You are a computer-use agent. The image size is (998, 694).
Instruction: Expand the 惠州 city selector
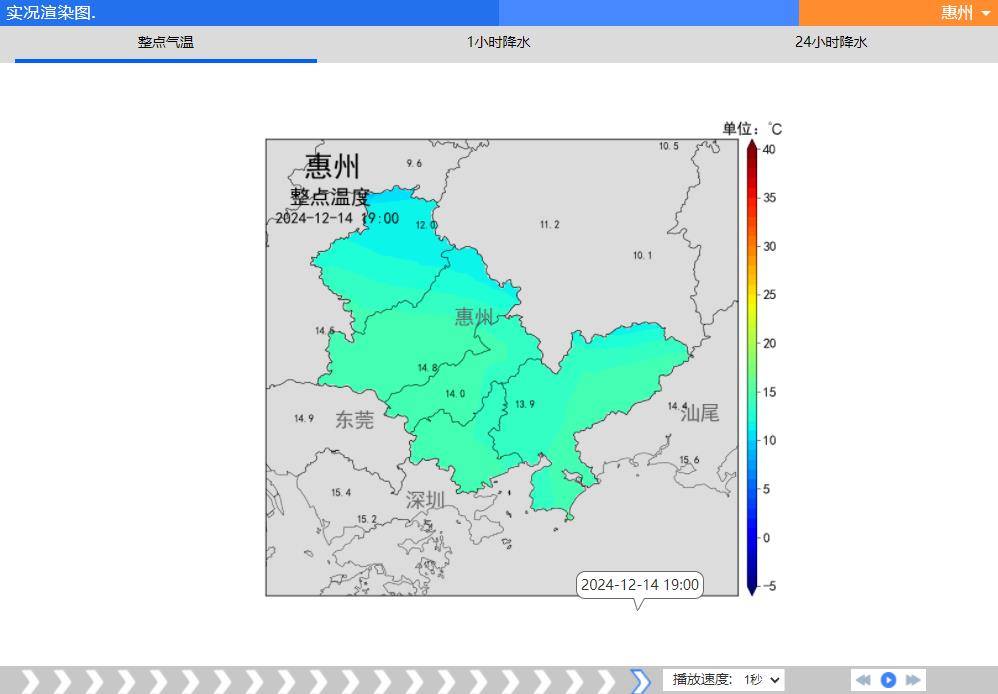coord(964,13)
